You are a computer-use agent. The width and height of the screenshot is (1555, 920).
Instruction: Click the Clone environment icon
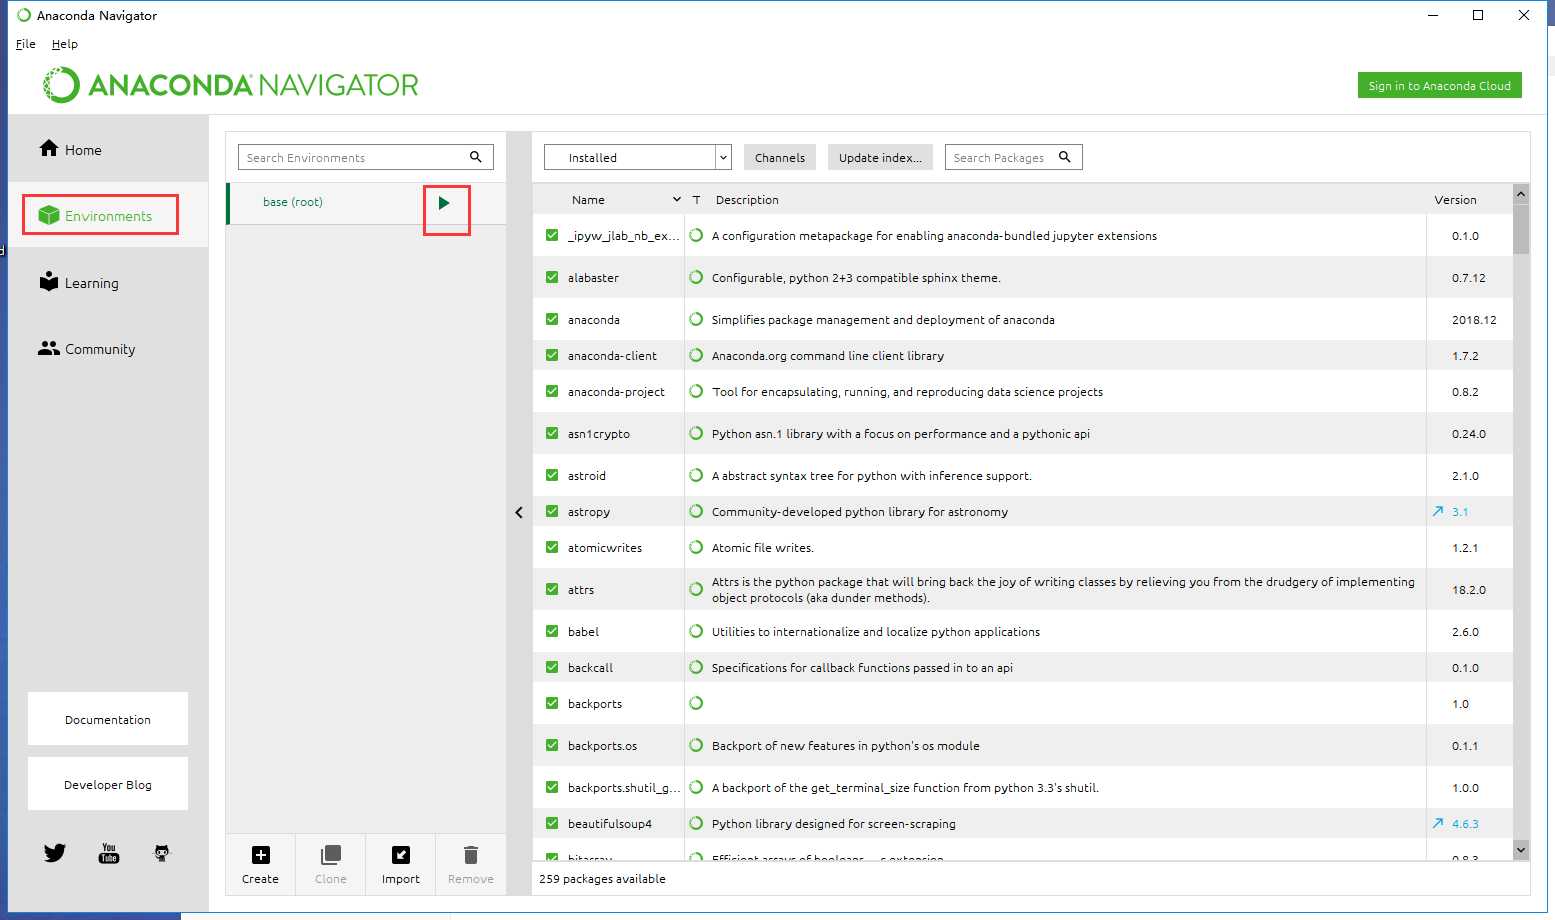click(331, 855)
